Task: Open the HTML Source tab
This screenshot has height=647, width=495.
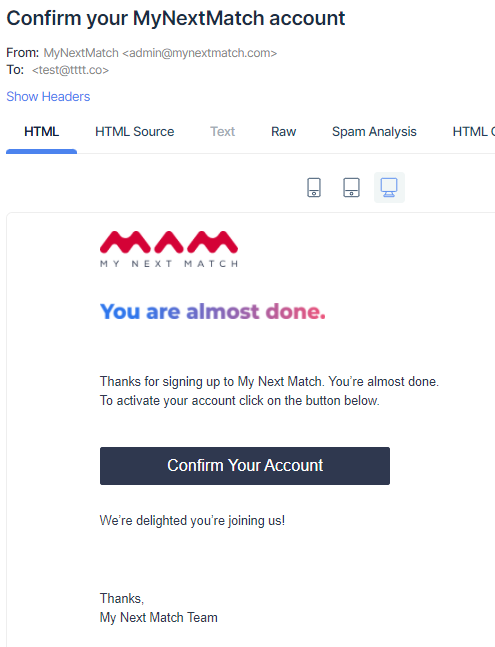Action: (134, 132)
